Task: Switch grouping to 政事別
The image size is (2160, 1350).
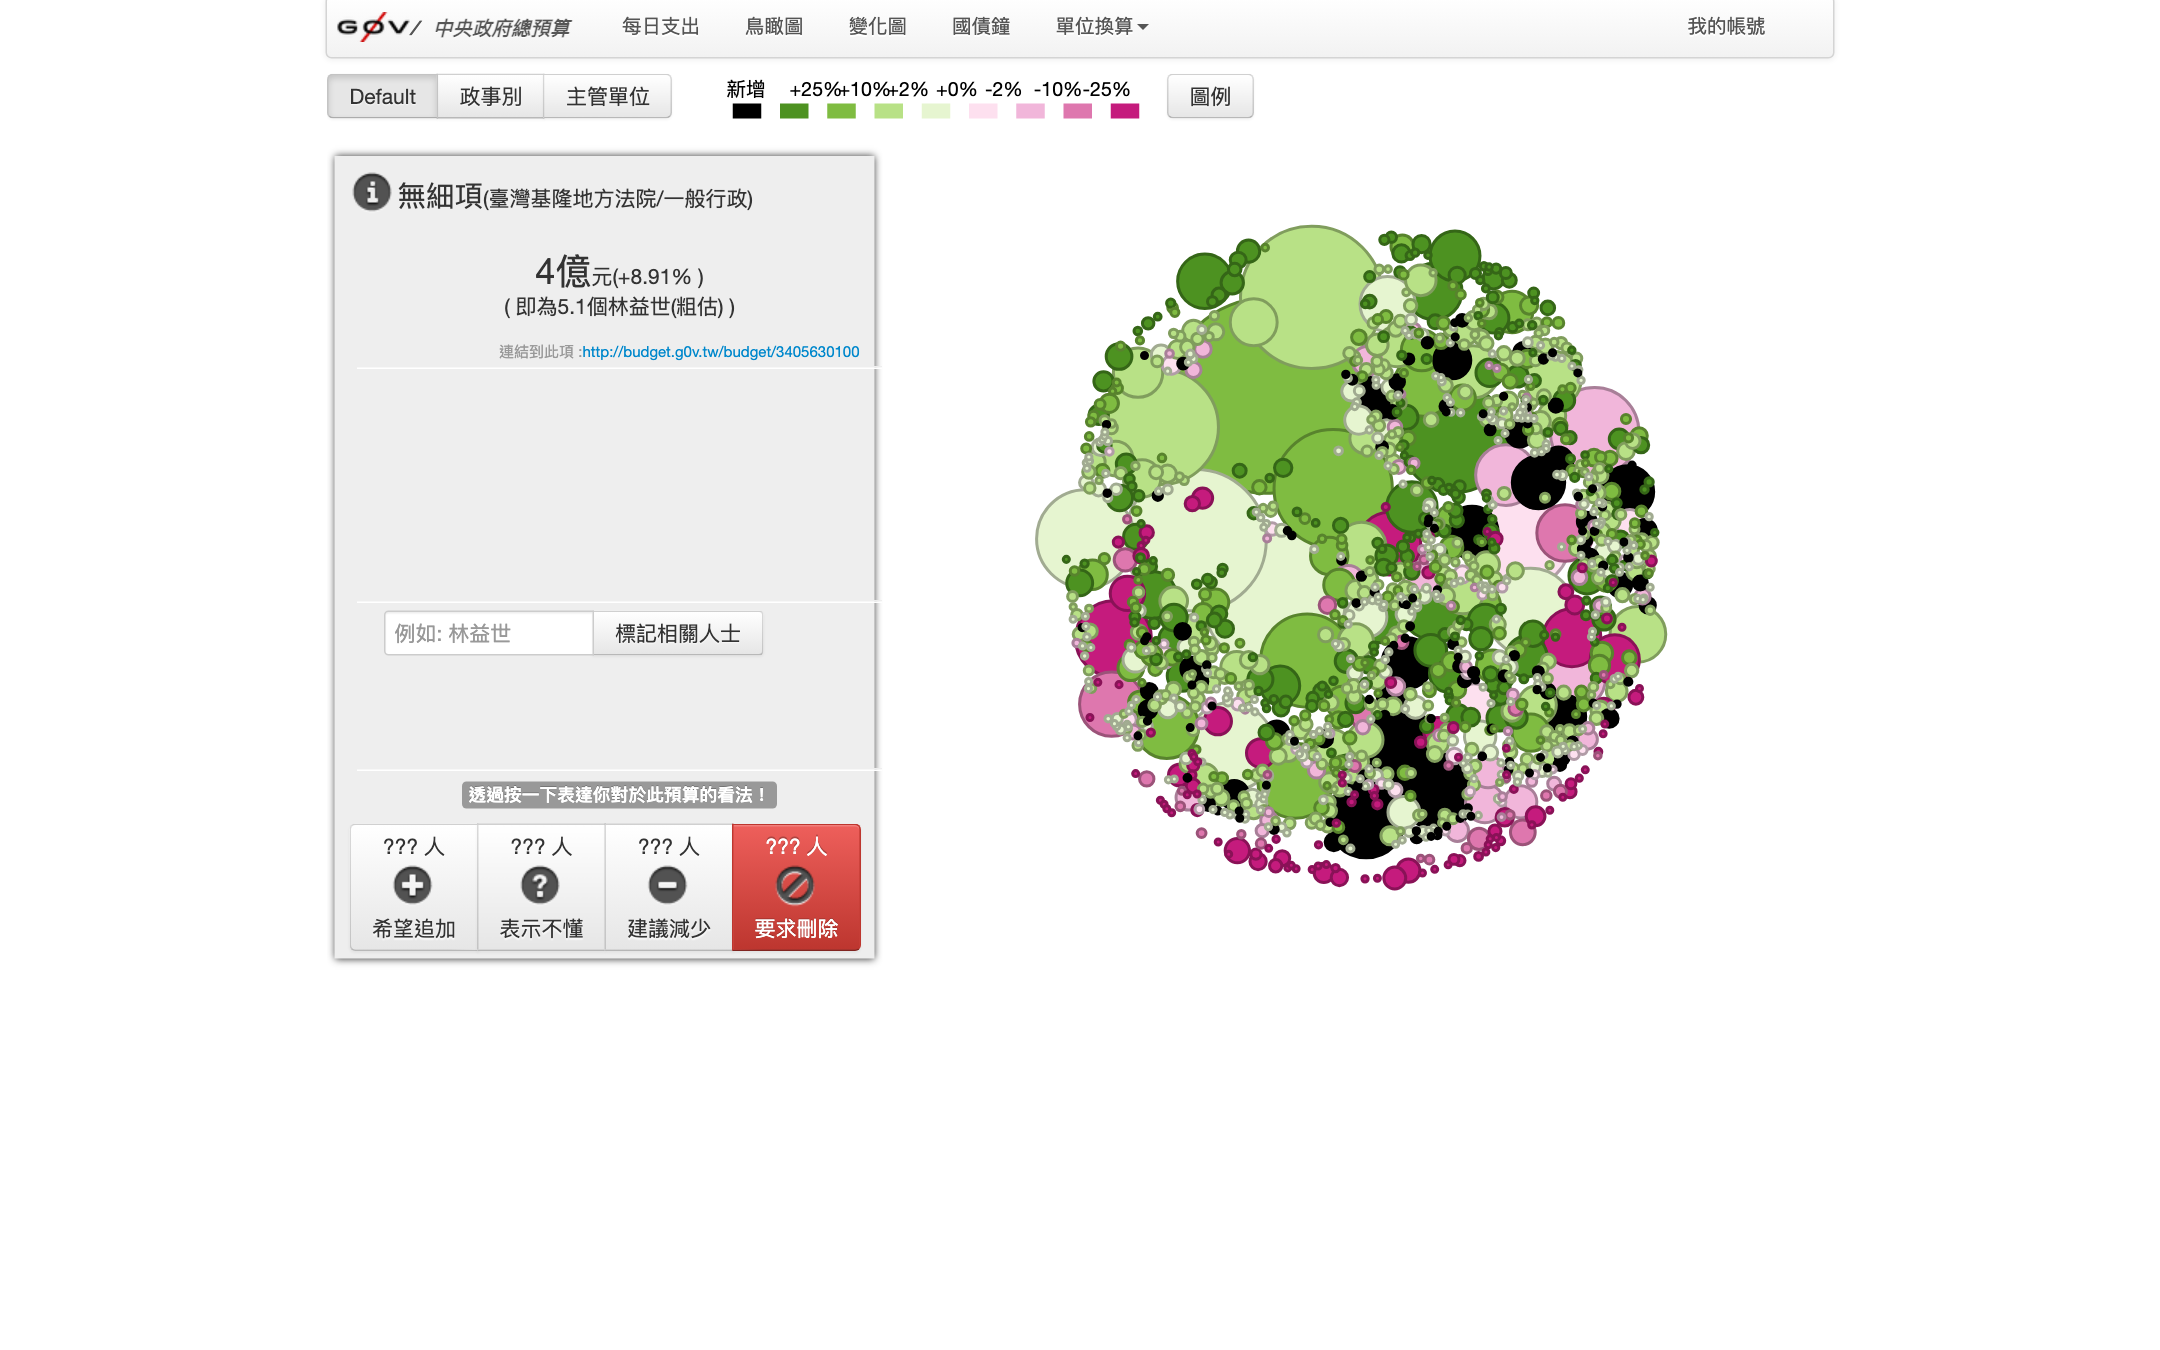Action: 490,97
